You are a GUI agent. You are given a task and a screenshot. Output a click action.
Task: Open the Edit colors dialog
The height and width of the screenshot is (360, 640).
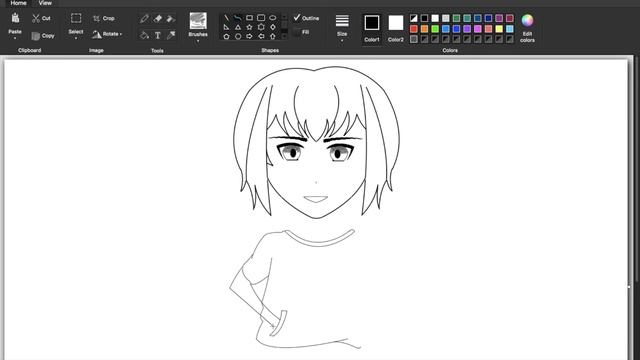coord(527,28)
